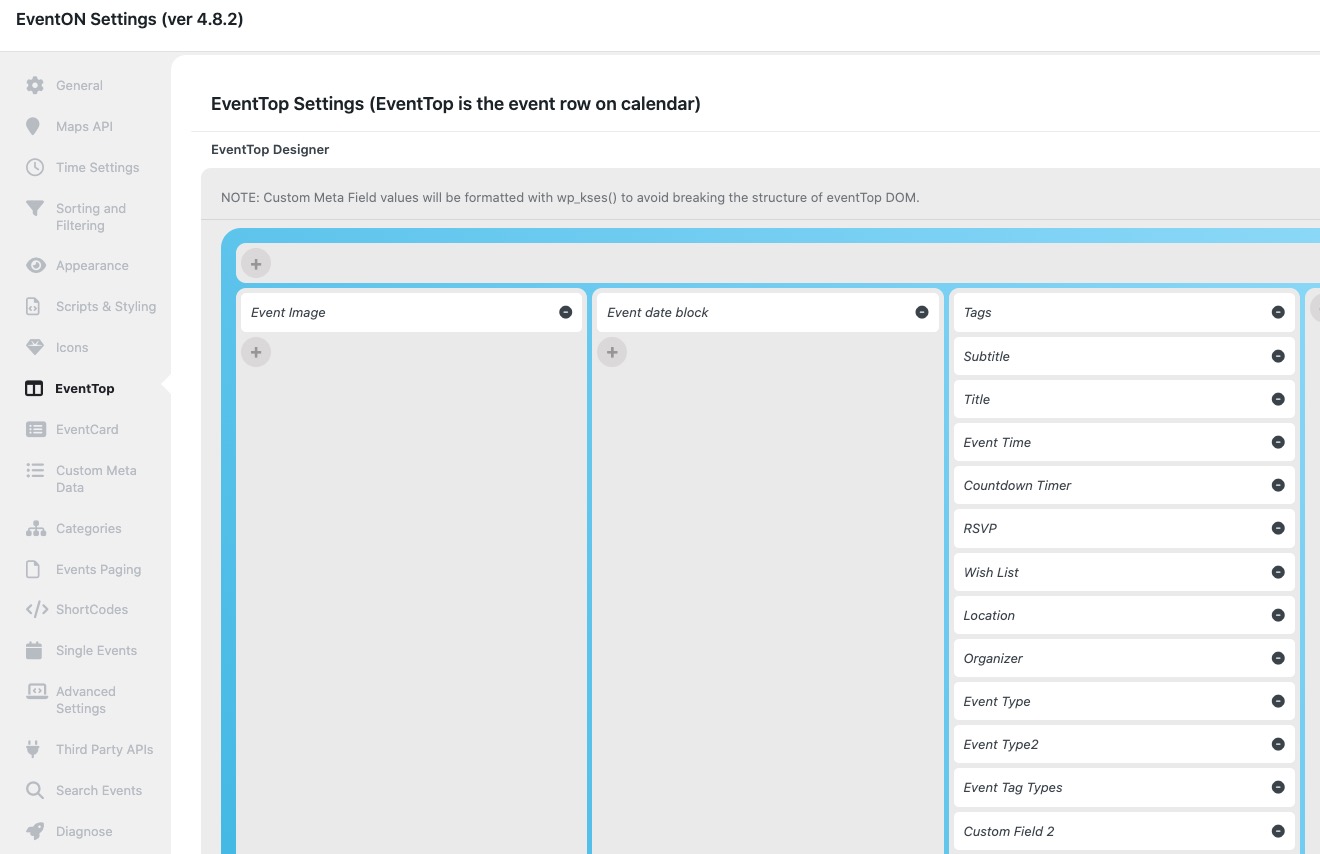Click the eye icon for Appearance

(x=36, y=265)
